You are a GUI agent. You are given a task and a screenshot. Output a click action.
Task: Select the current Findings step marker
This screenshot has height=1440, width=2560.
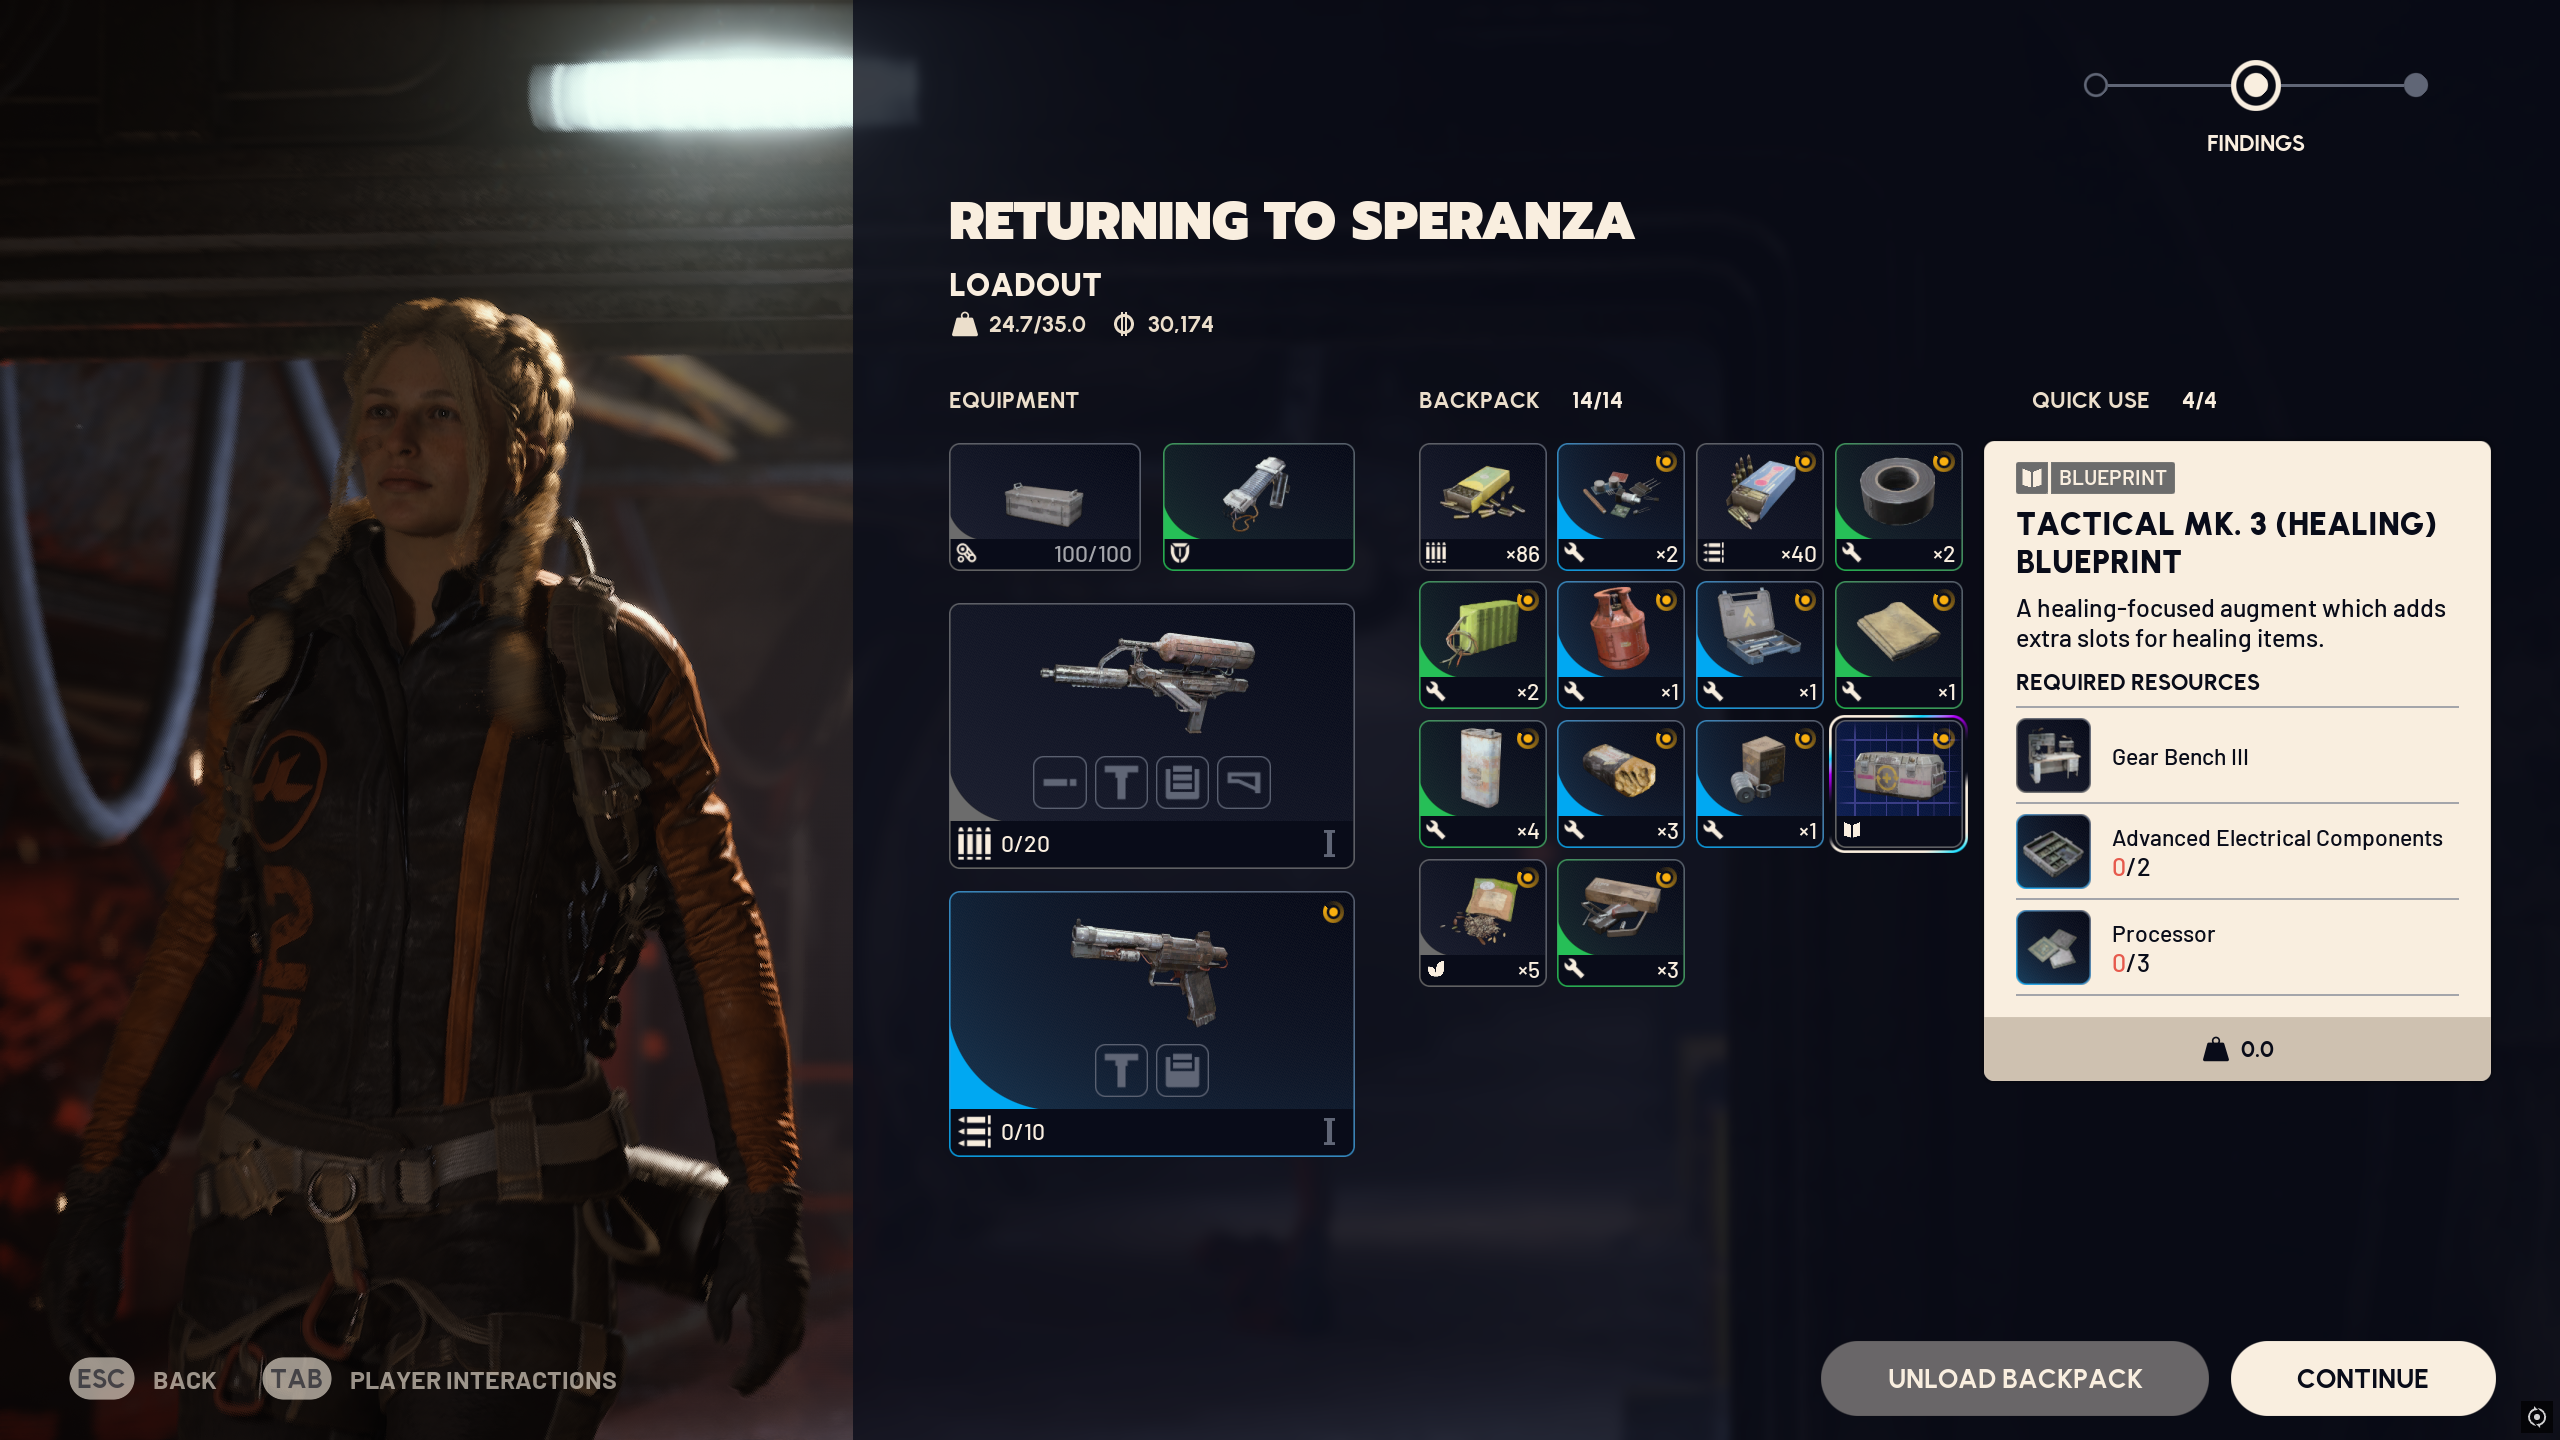click(2255, 85)
